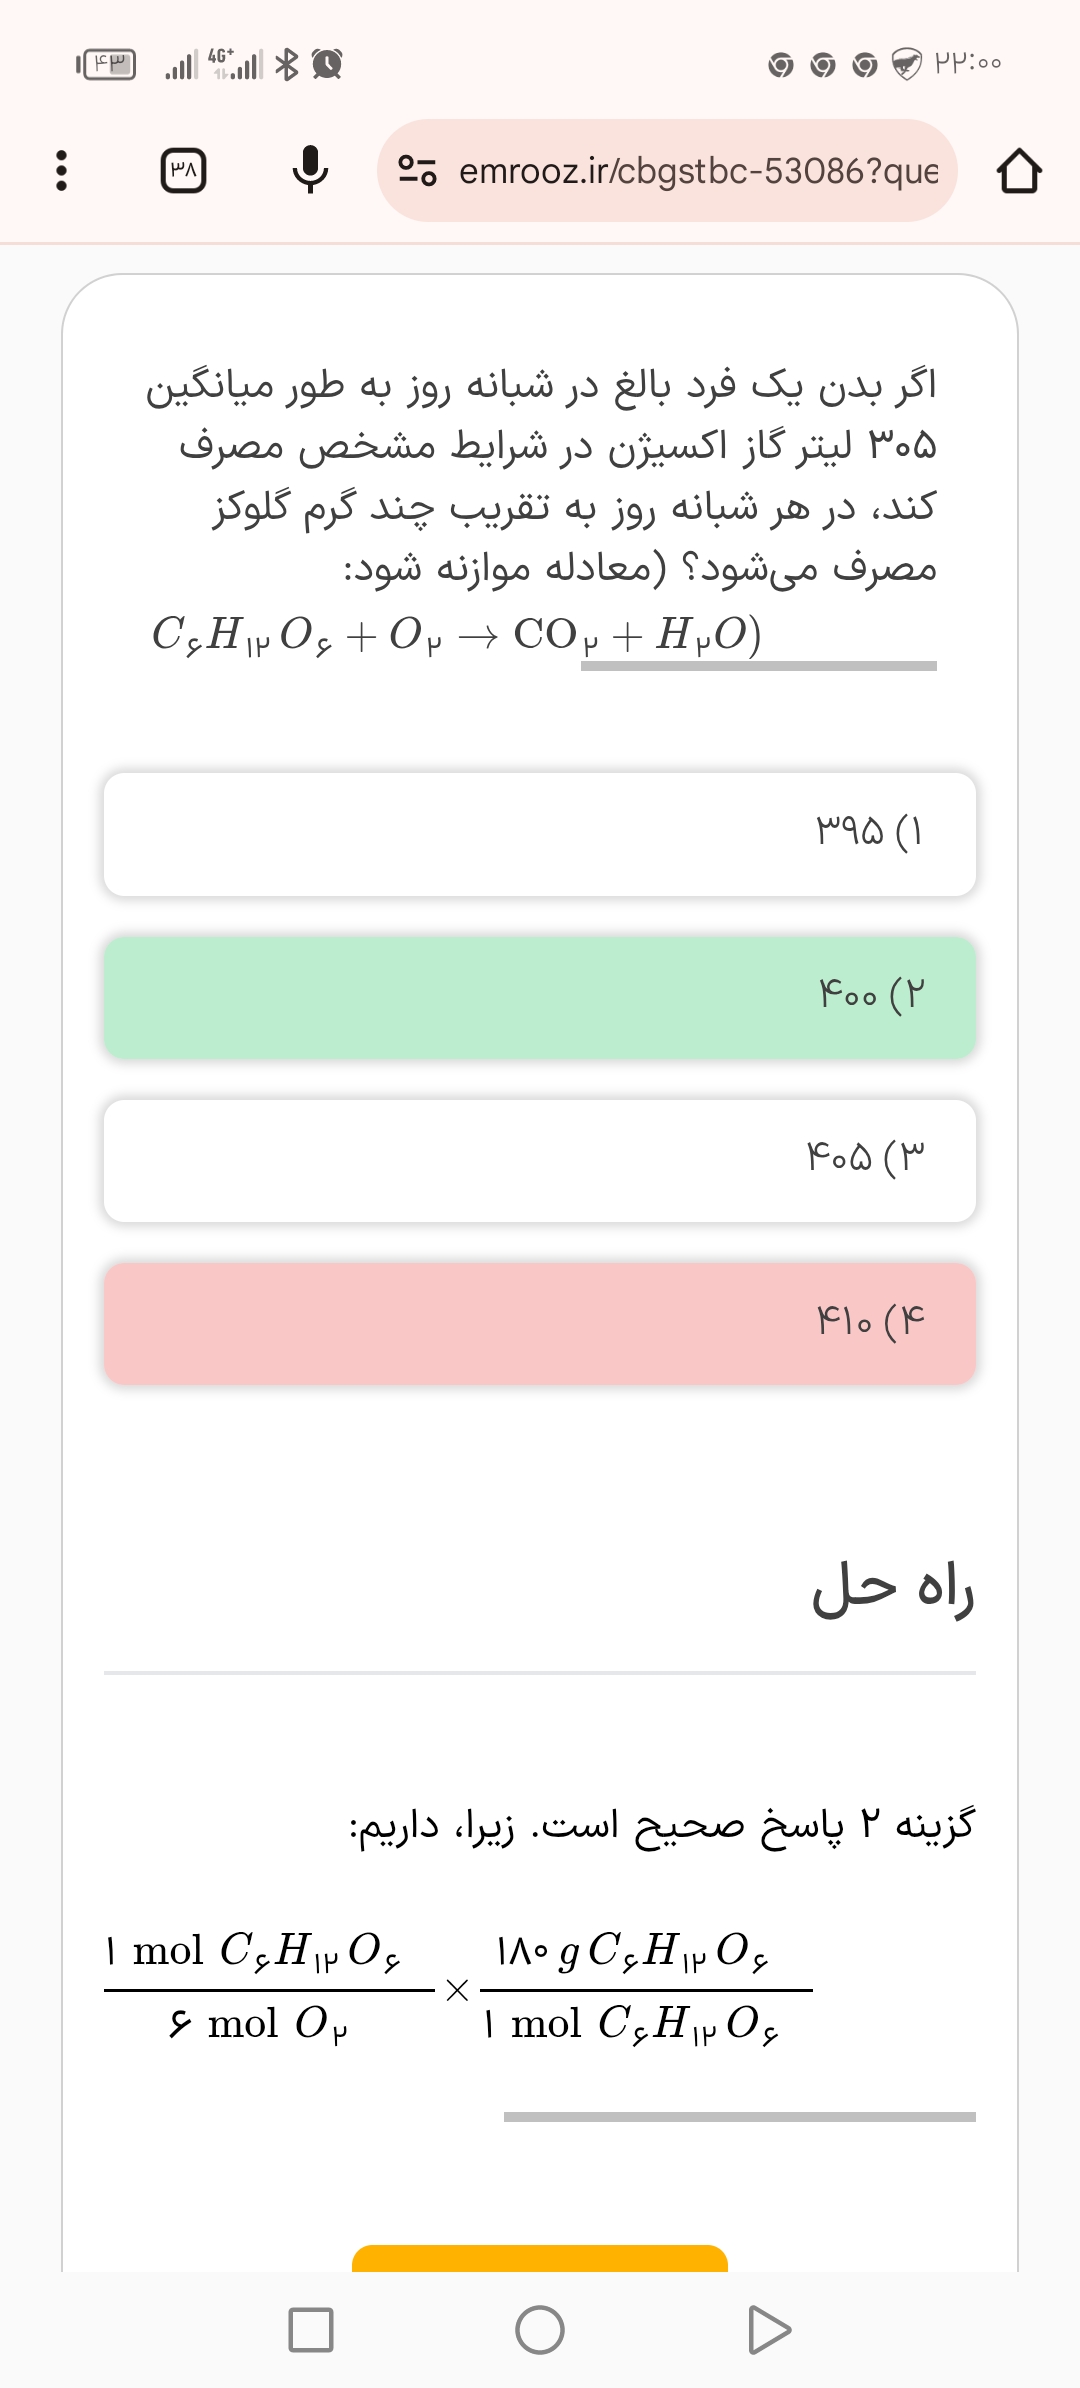Select green answer option 2 (۴۰۰)
The image size is (1080, 2388).
(540, 997)
